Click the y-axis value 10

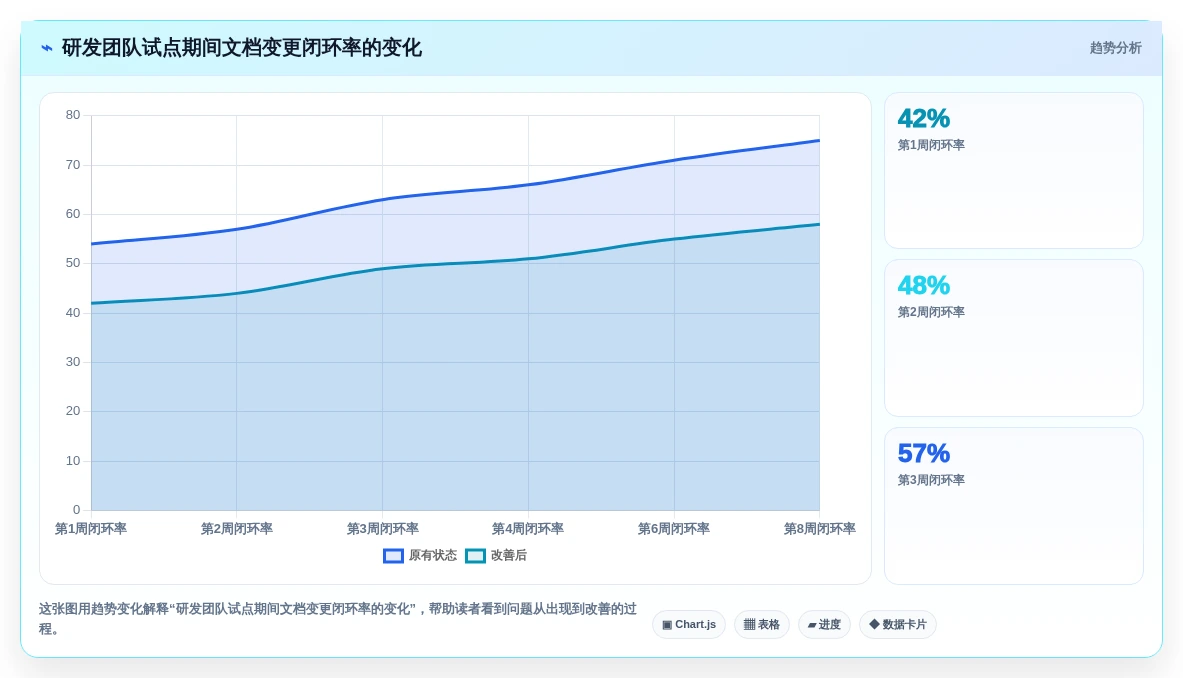point(72,461)
